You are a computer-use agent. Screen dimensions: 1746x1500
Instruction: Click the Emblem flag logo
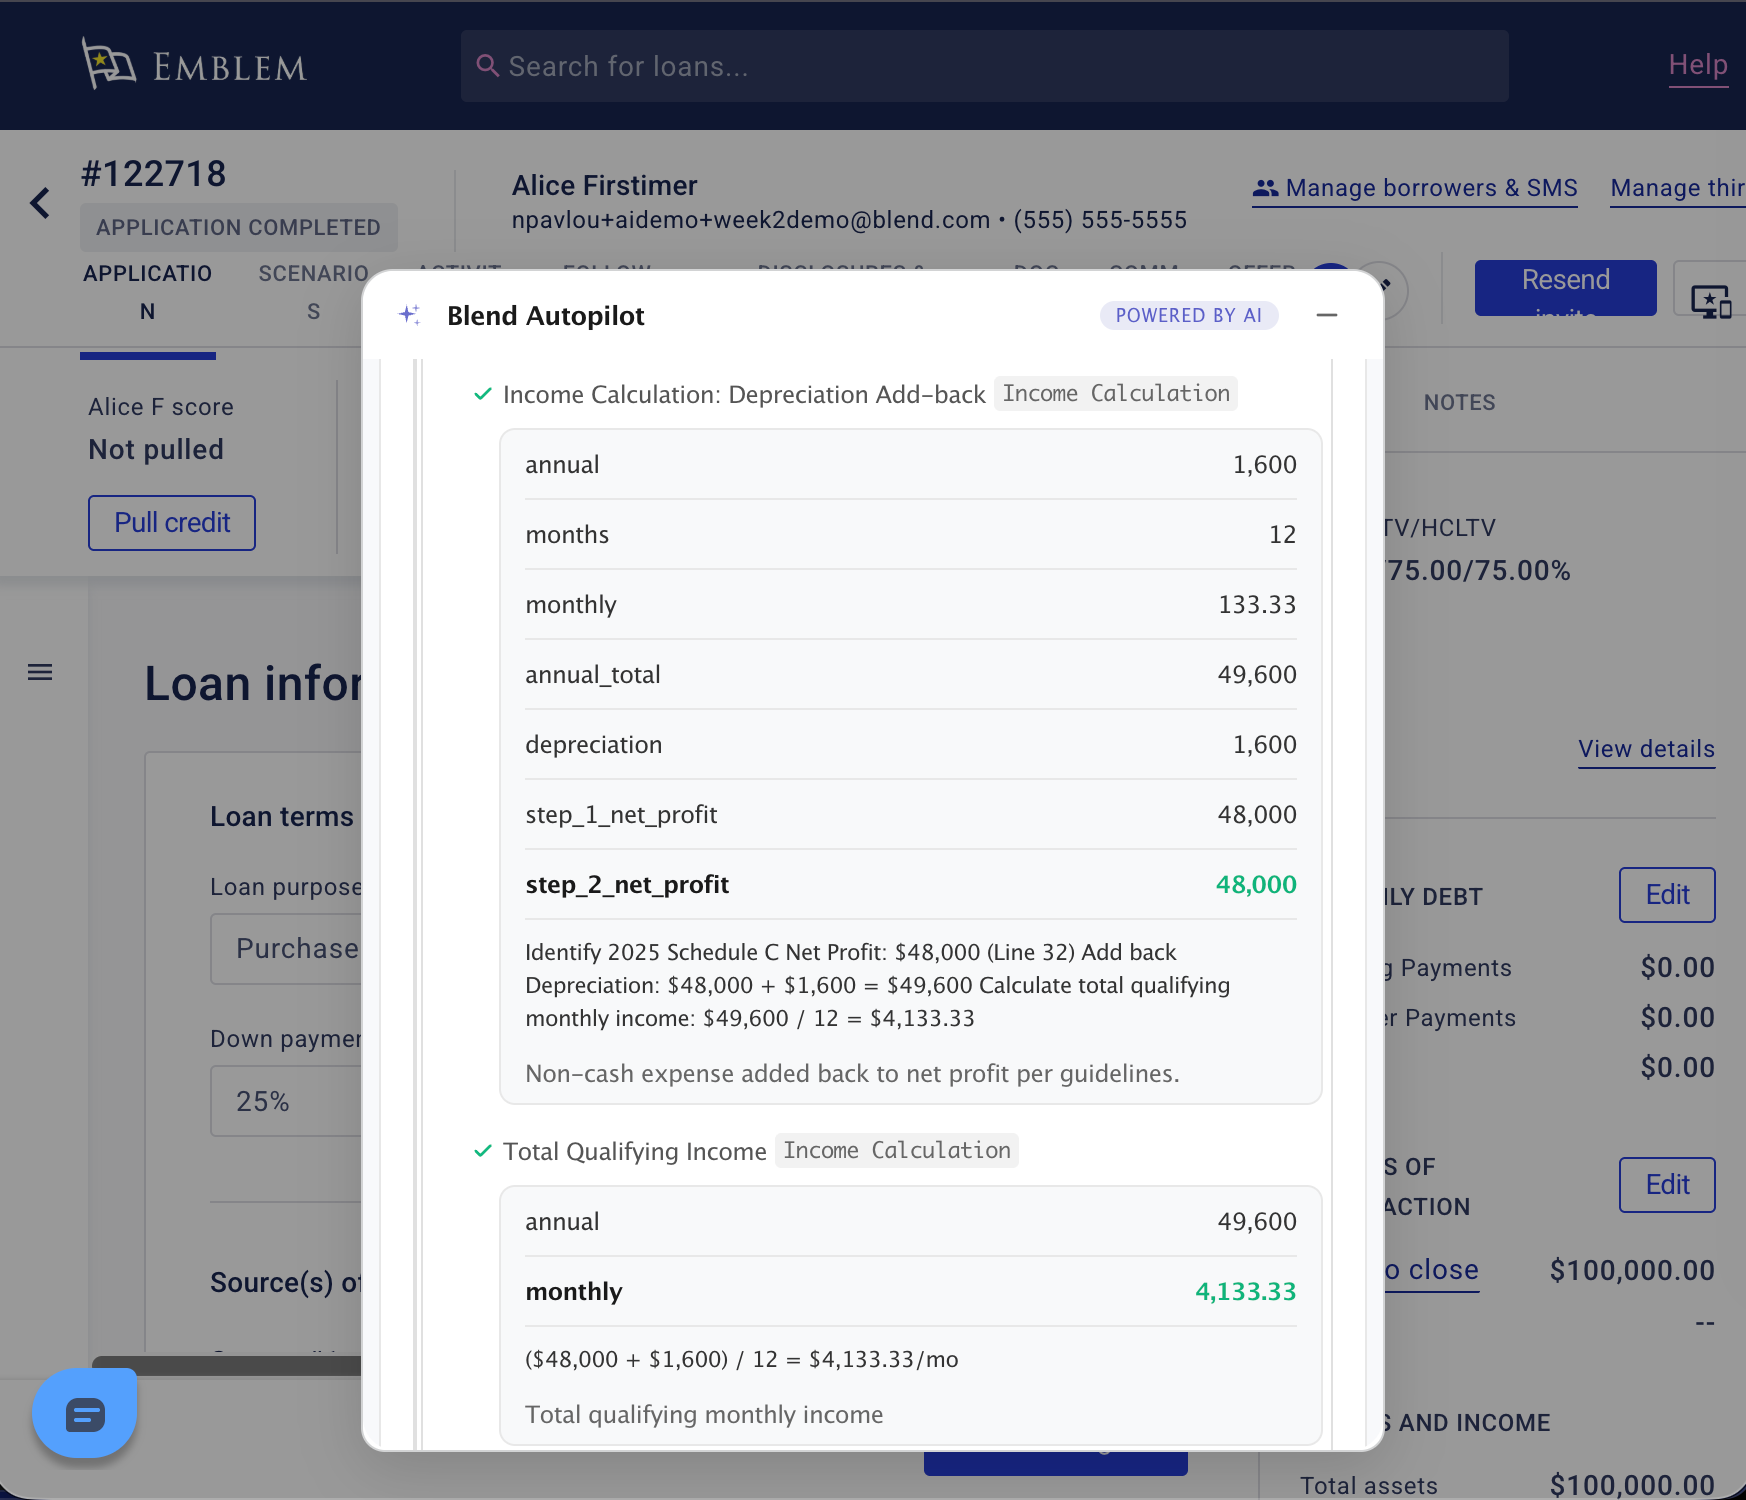tap(108, 64)
